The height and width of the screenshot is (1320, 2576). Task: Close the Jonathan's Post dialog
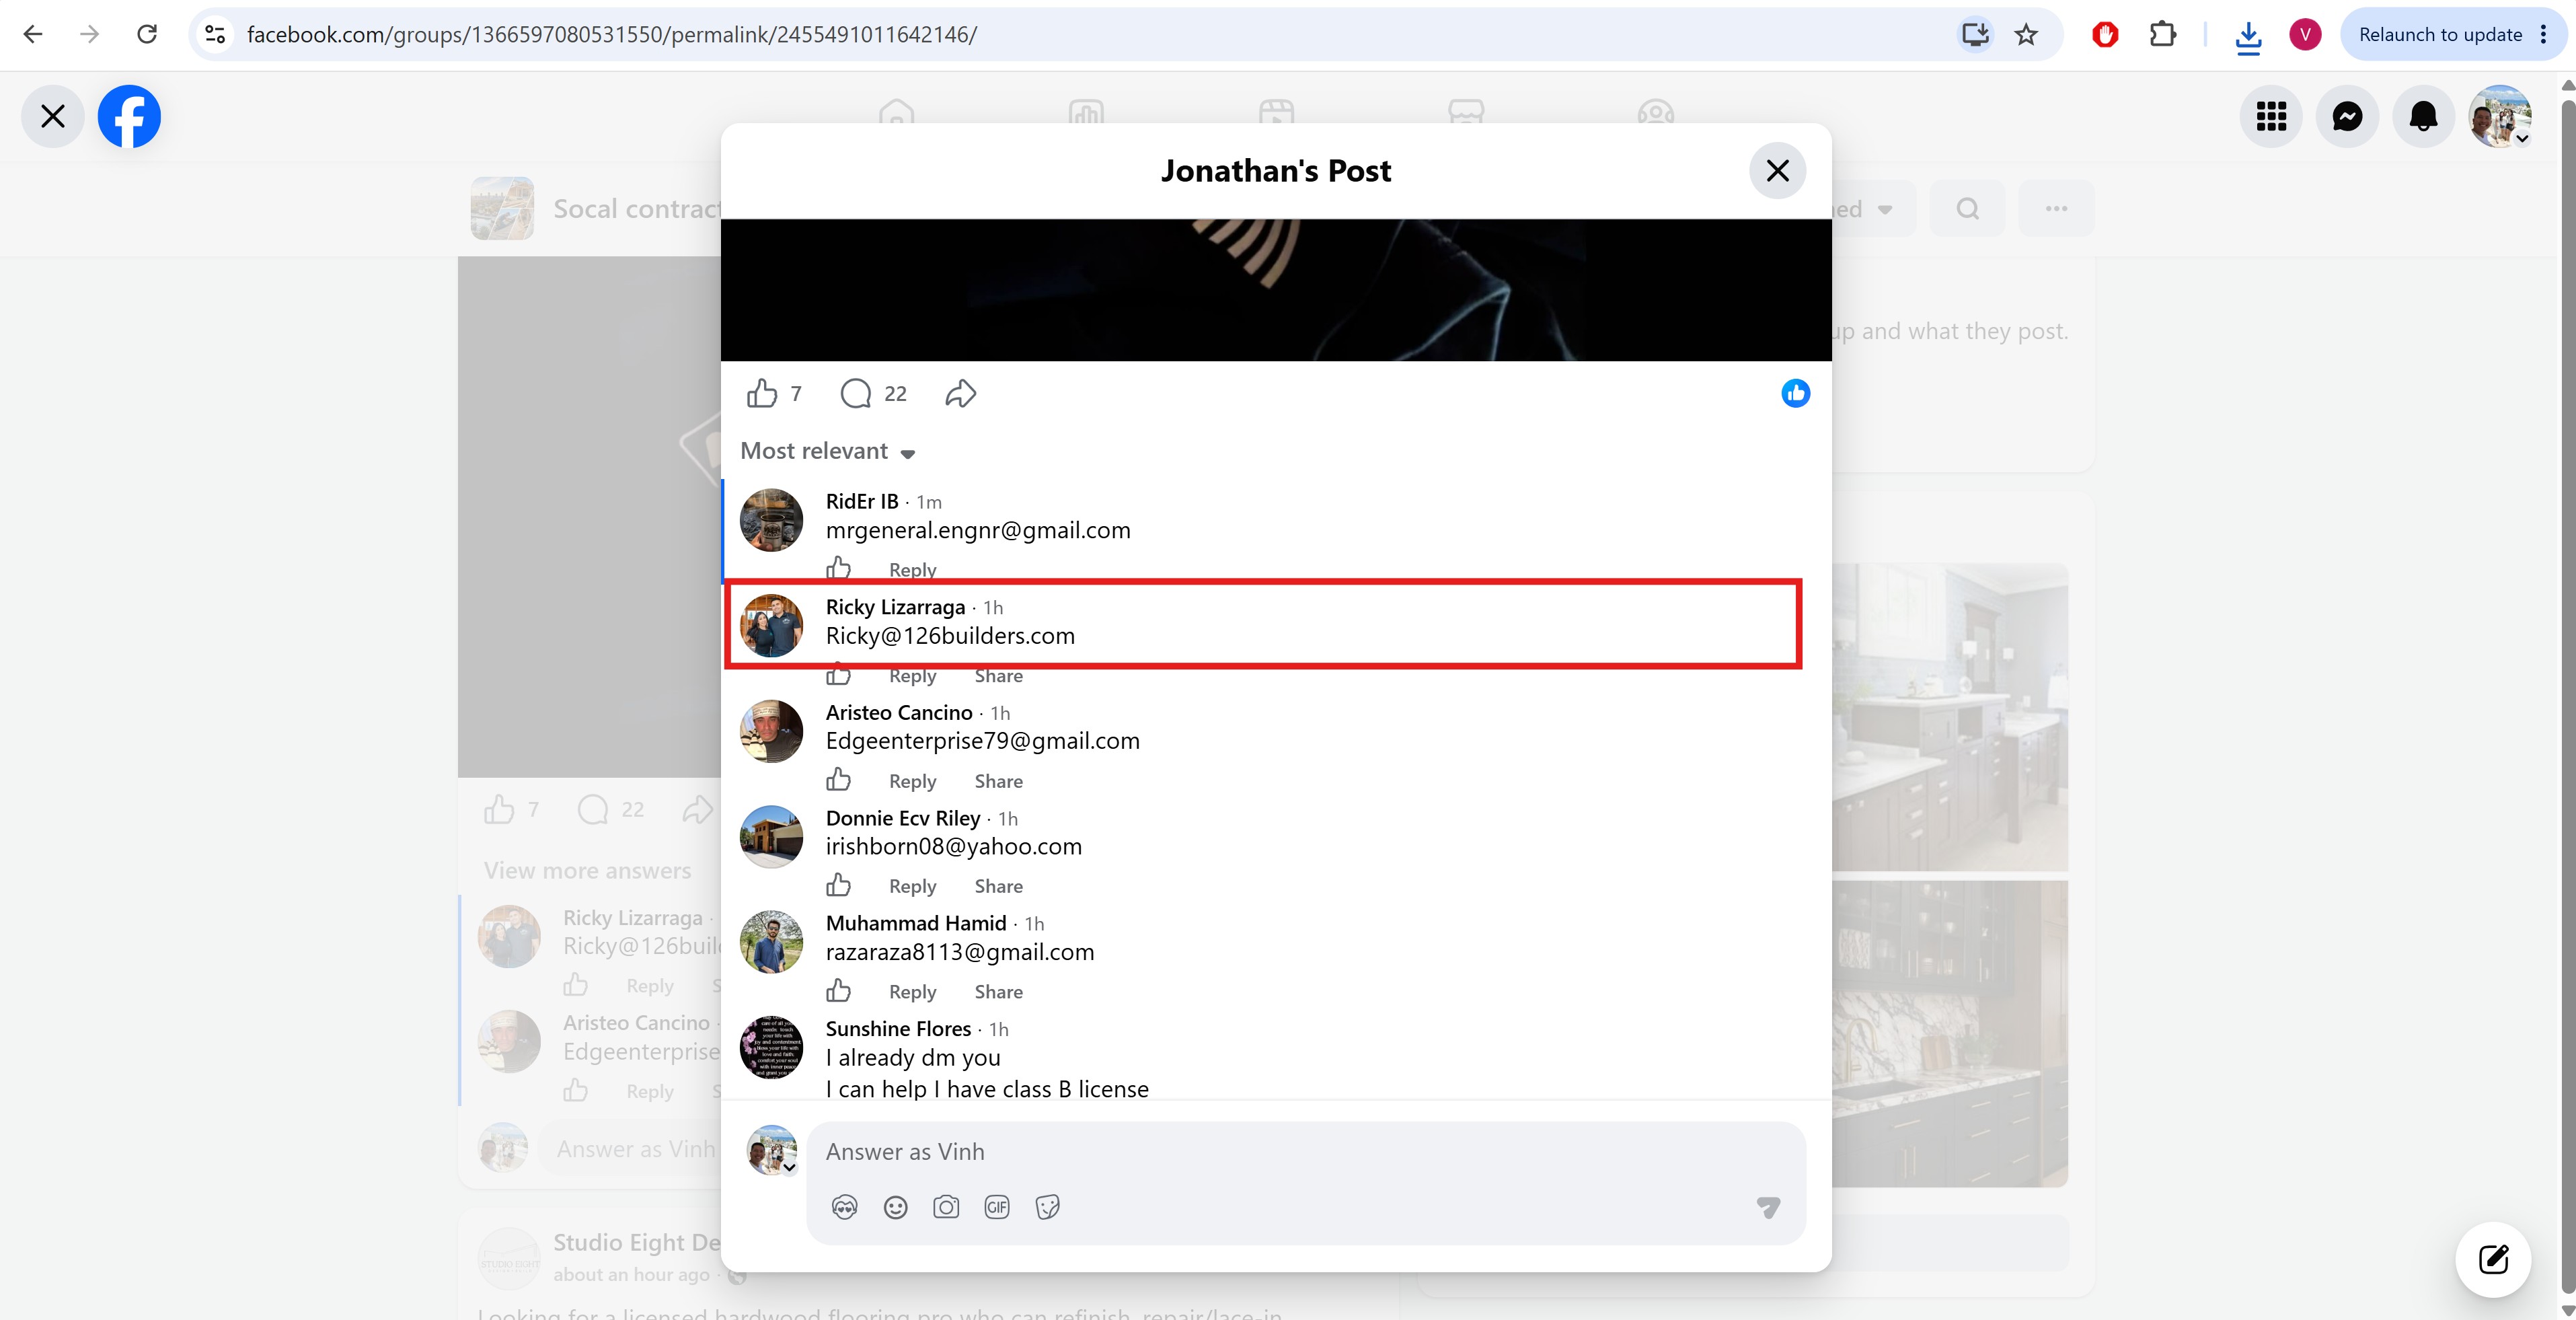[1777, 171]
